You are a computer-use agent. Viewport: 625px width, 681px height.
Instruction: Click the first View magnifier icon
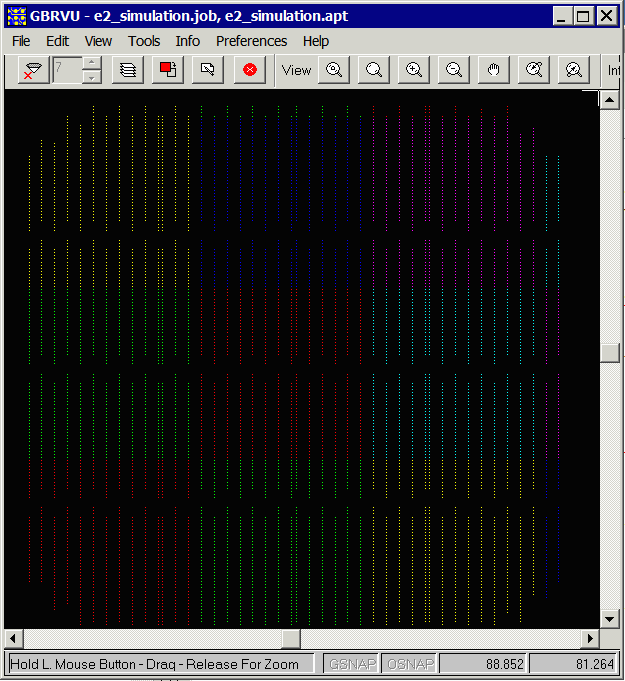click(334, 70)
